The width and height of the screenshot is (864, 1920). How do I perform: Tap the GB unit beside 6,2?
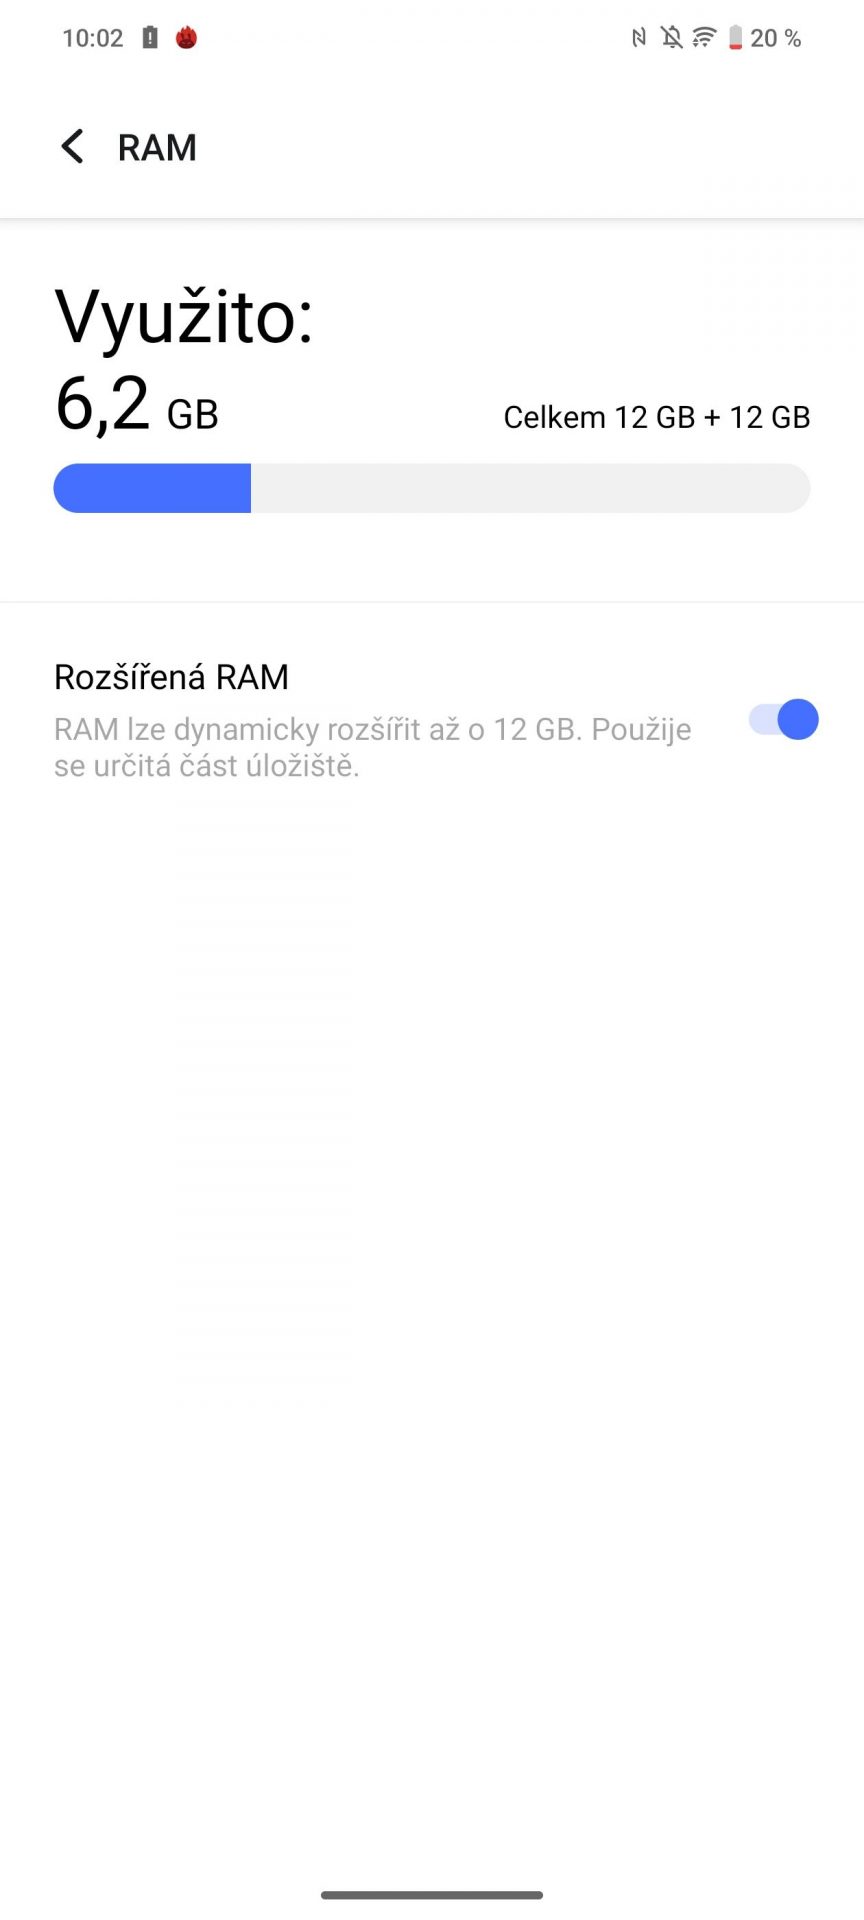pos(192,414)
